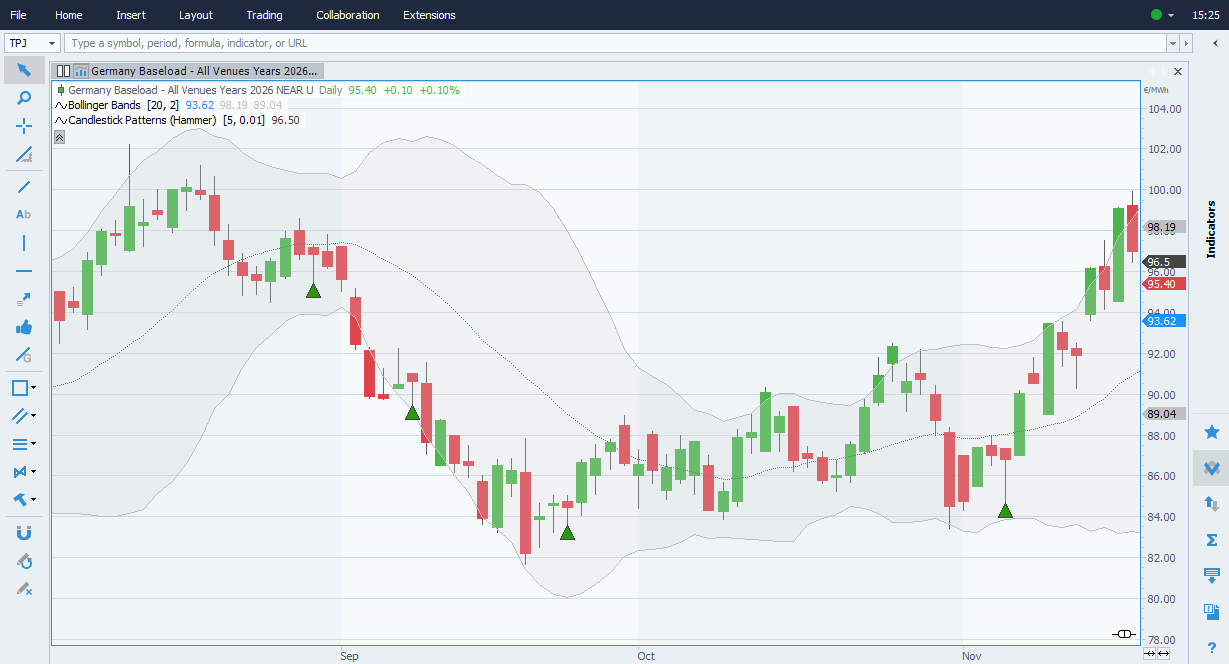This screenshot has height=664, width=1229.
Task: Collapse the indicator legend with double-chevron
Action: click(x=59, y=137)
